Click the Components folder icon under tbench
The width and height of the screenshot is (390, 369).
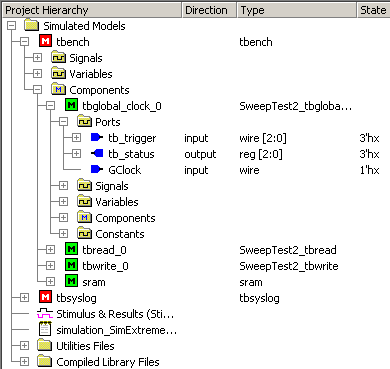pos(58,89)
